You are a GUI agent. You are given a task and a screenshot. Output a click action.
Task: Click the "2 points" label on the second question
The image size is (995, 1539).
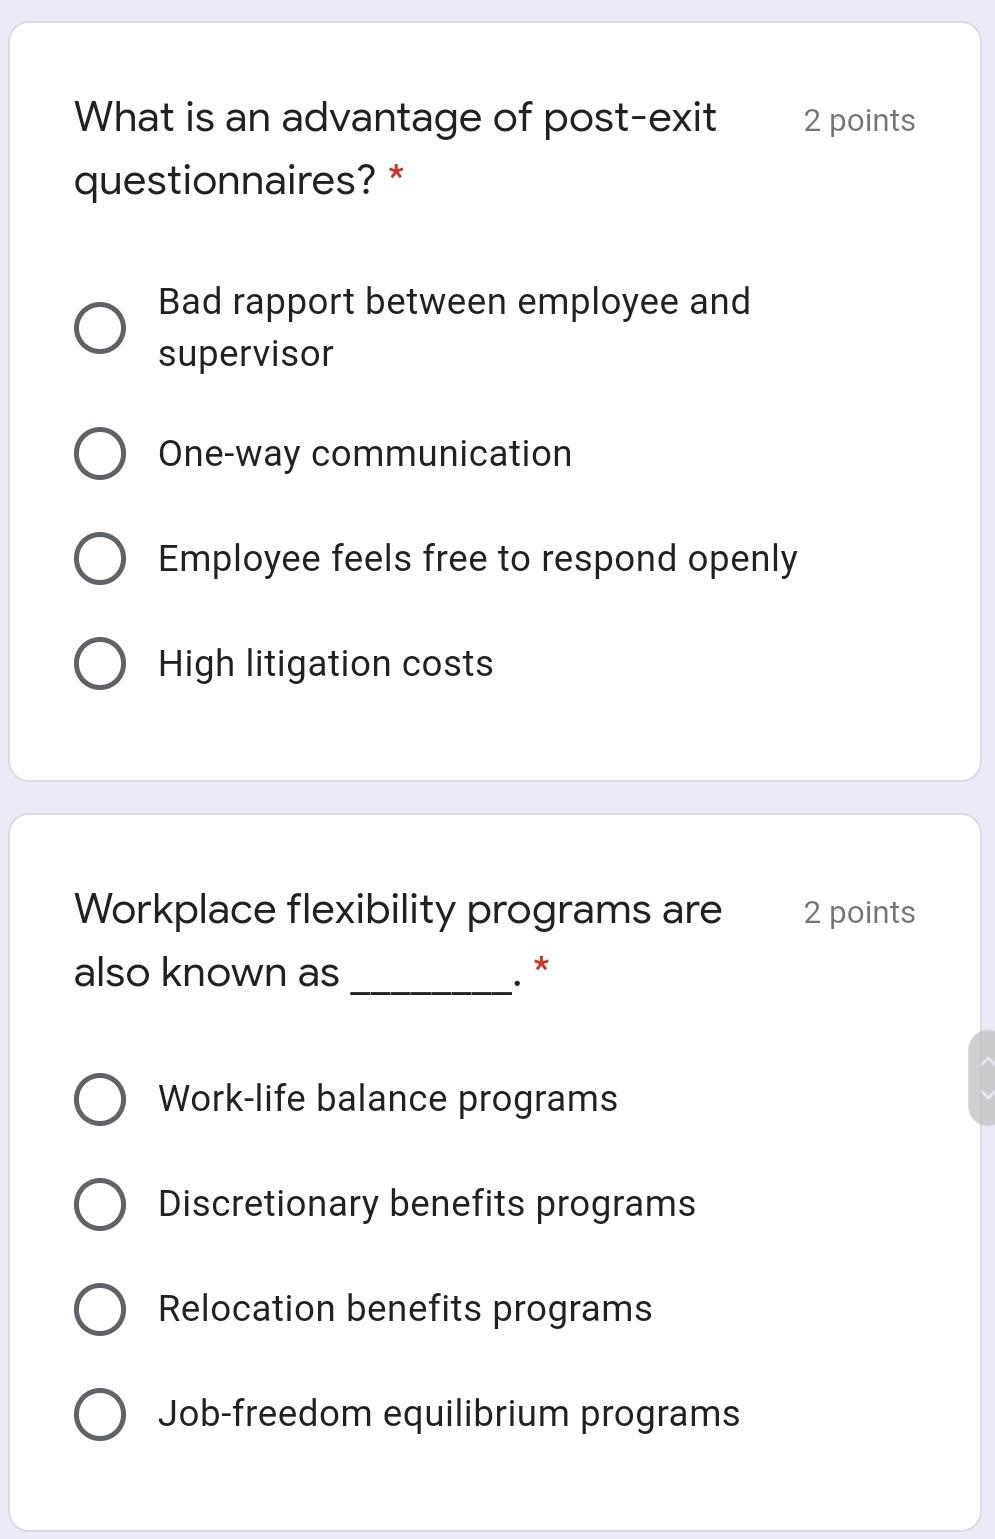coord(860,912)
